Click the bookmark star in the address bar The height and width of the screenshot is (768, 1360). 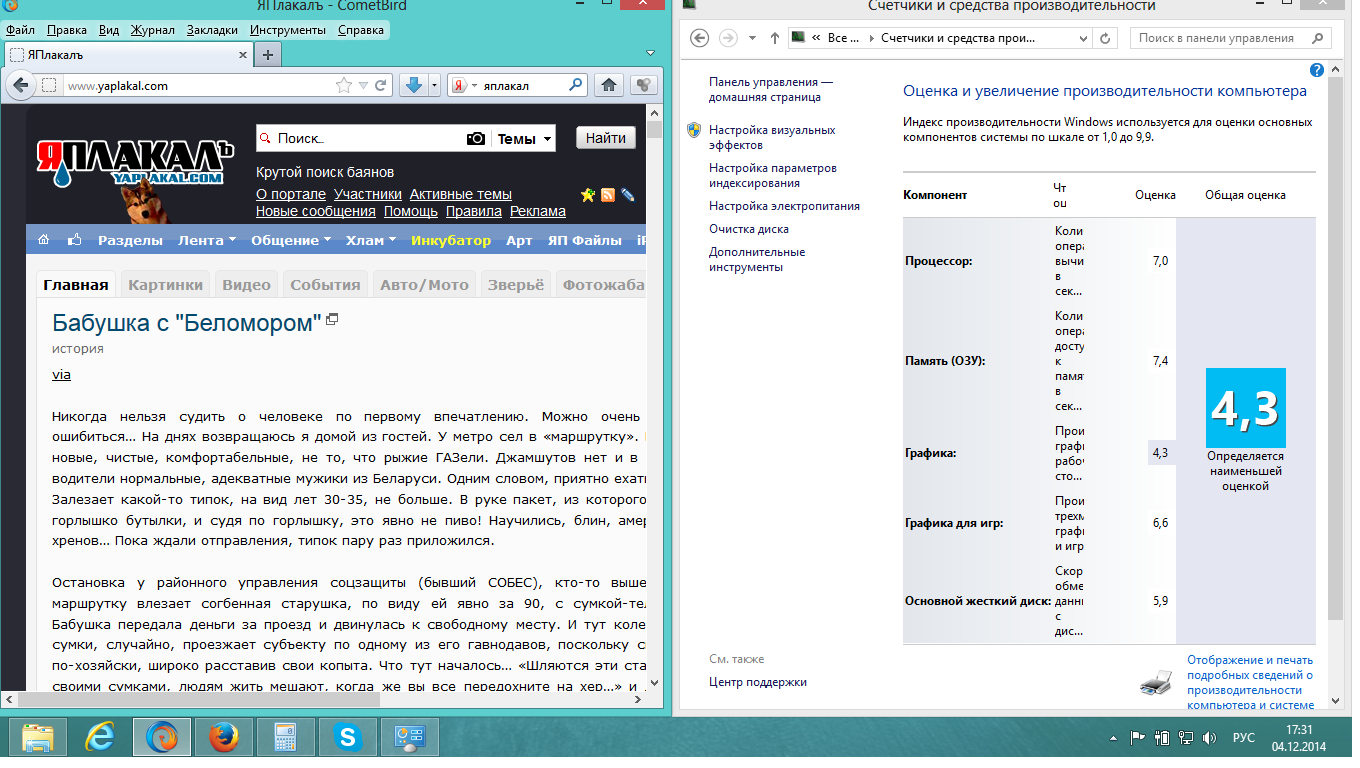coord(344,86)
